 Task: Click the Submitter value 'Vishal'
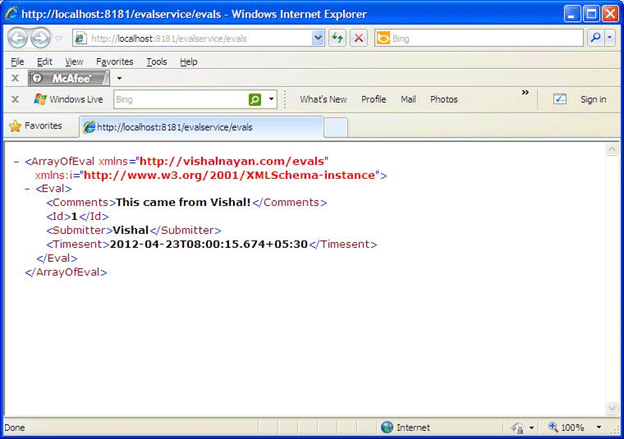point(131,230)
